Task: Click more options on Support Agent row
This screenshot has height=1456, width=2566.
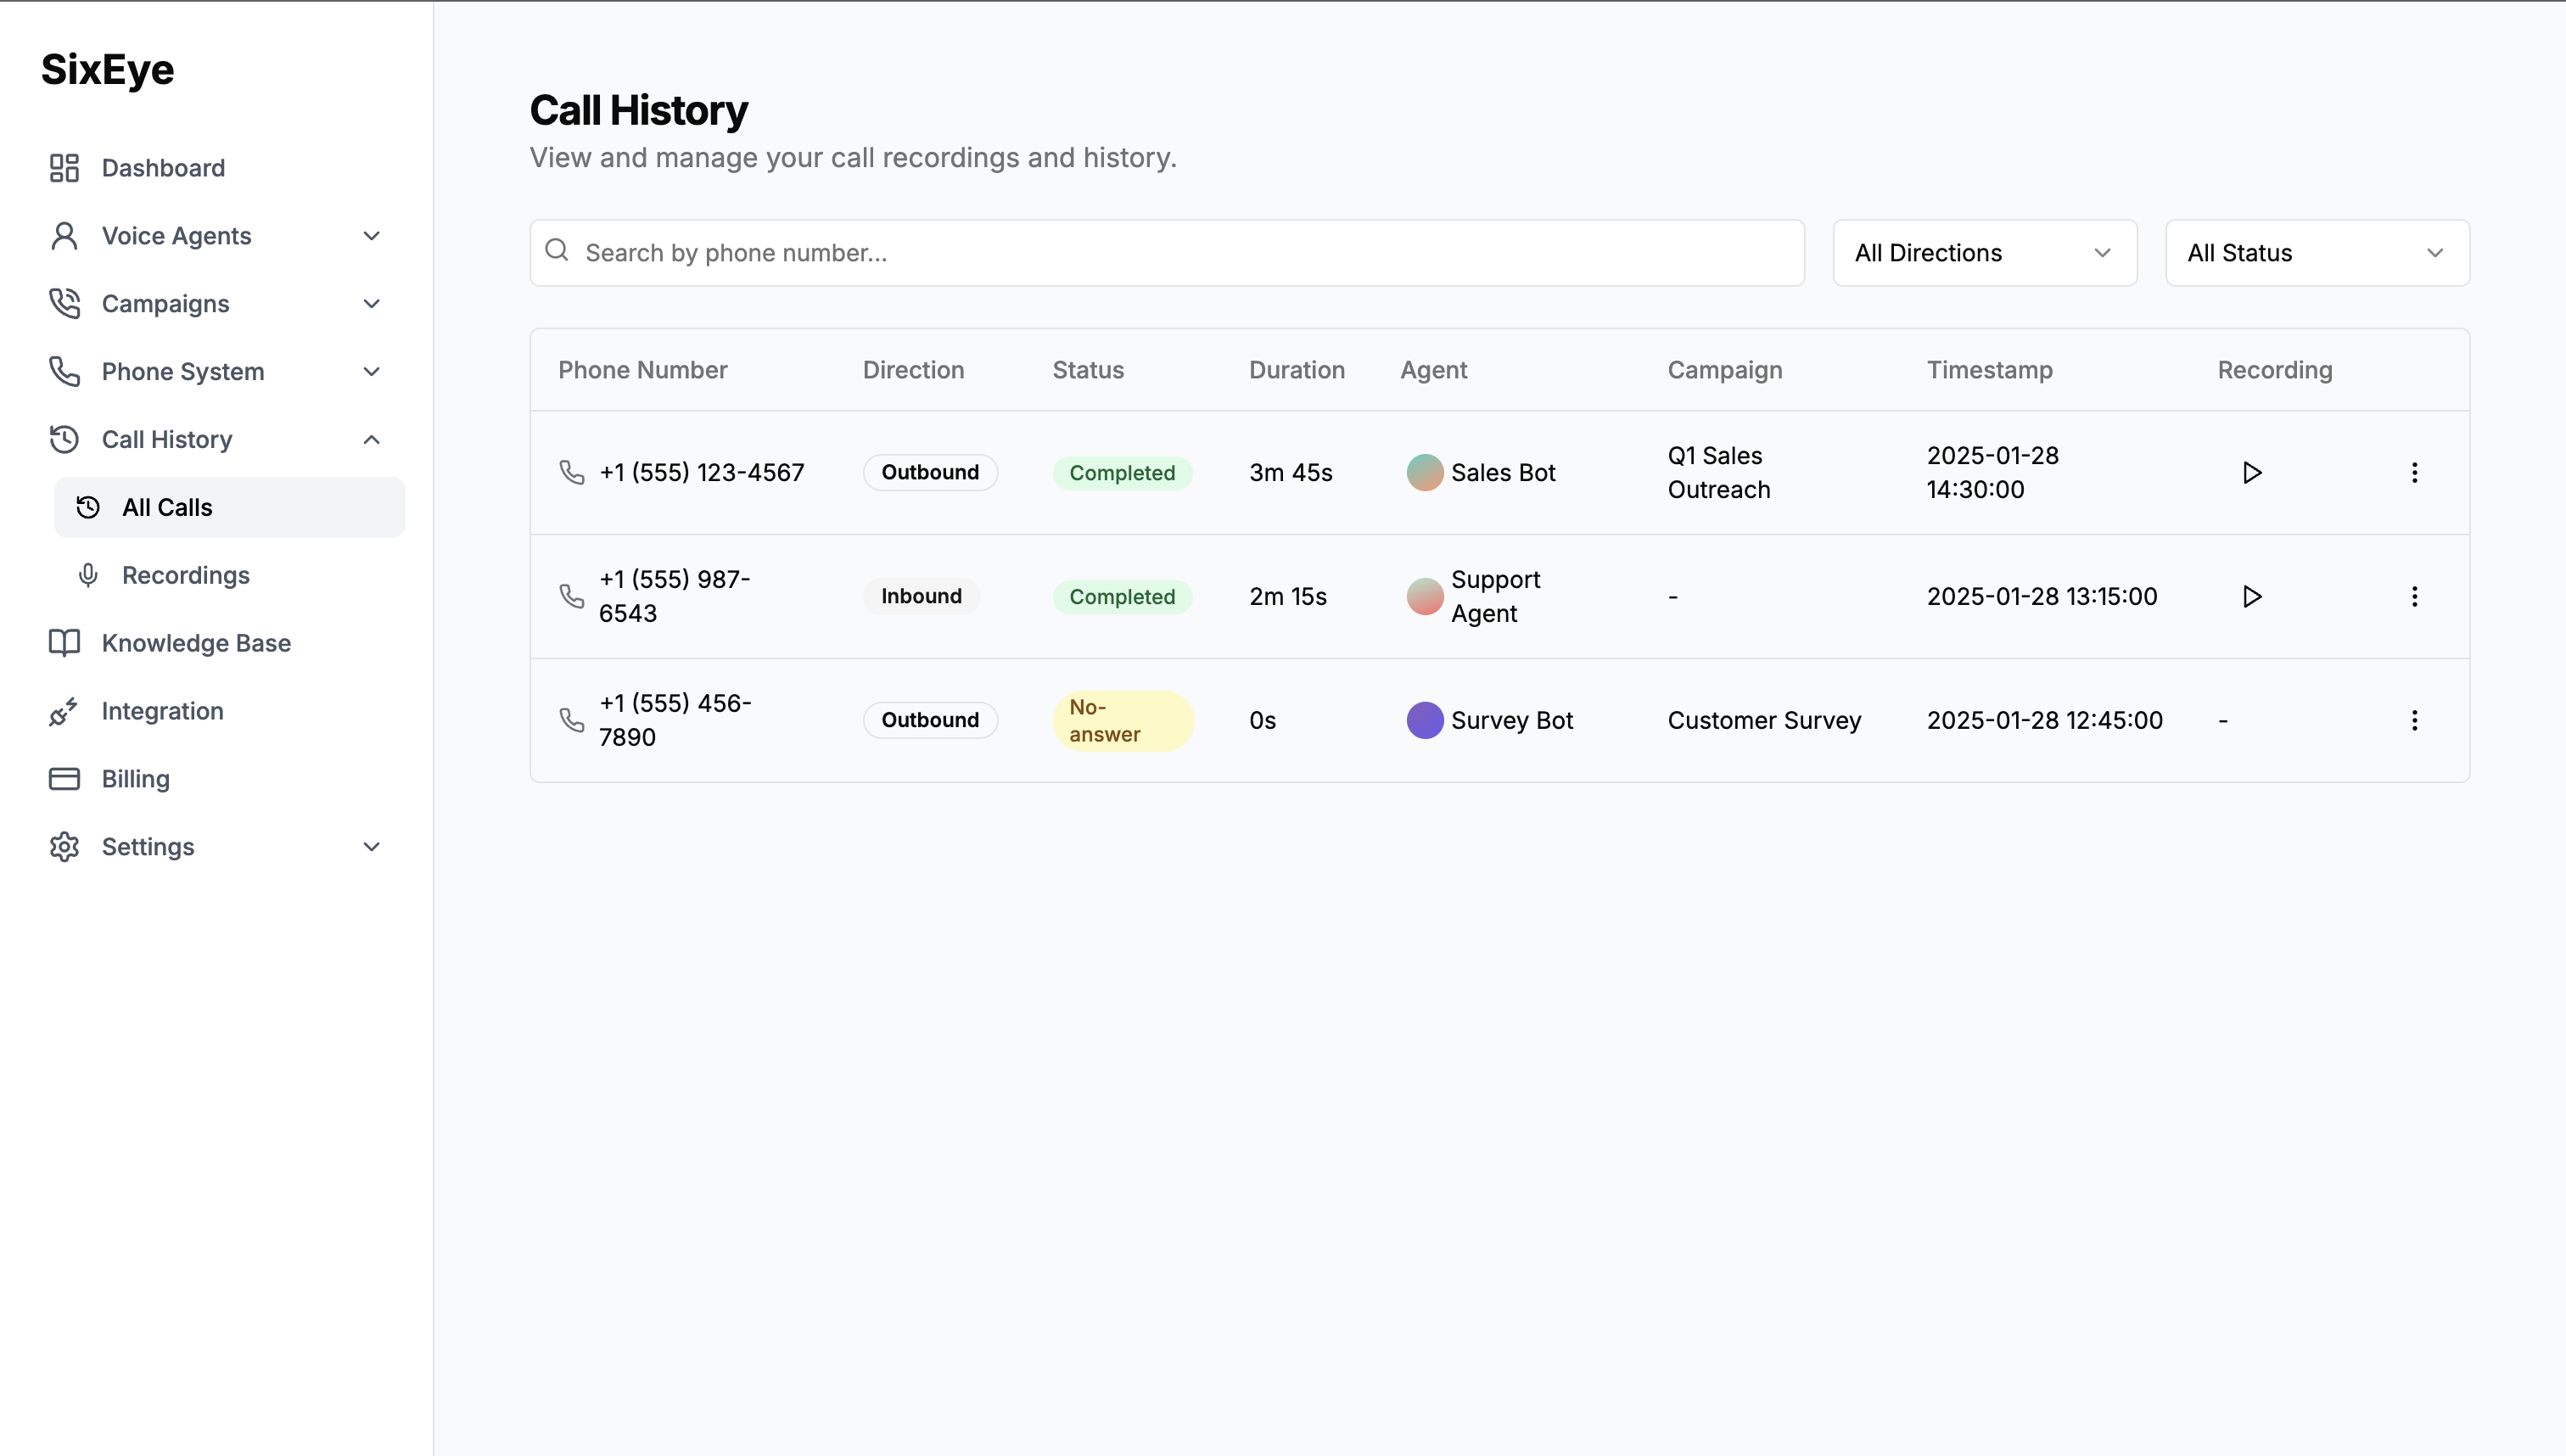Action: (x=2414, y=596)
